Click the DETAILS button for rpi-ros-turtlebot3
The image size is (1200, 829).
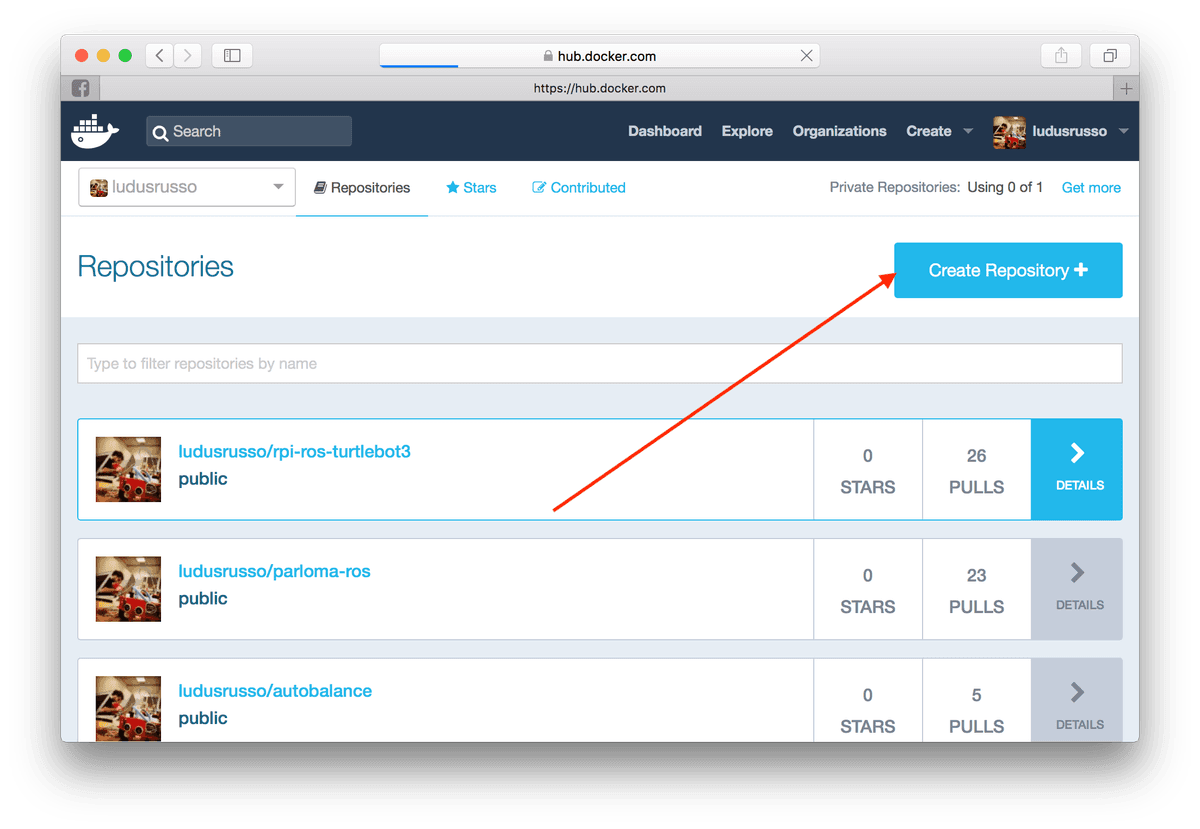(1077, 469)
